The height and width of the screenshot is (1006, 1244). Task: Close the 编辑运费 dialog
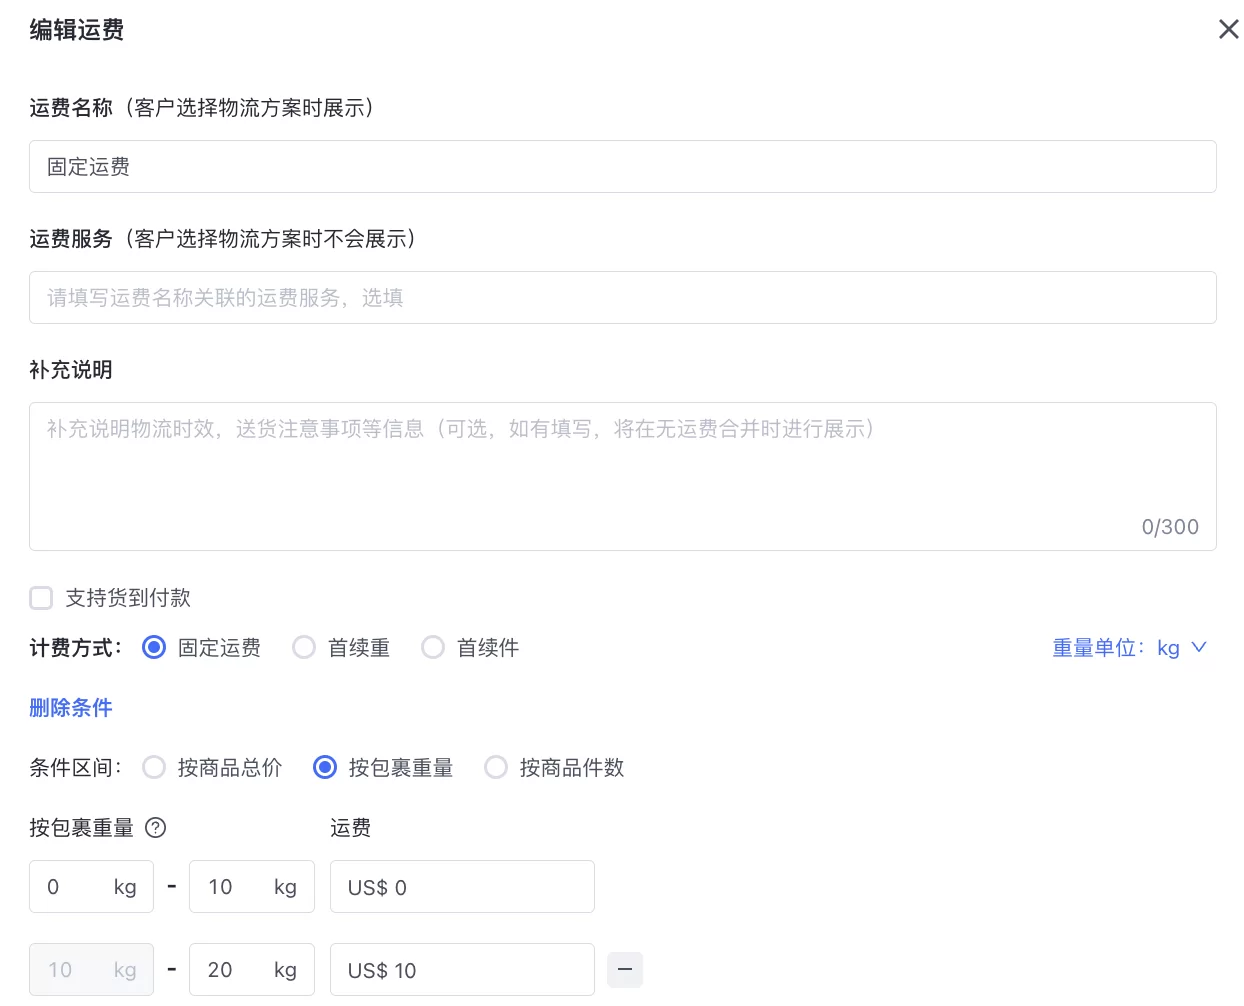(x=1228, y=29)
